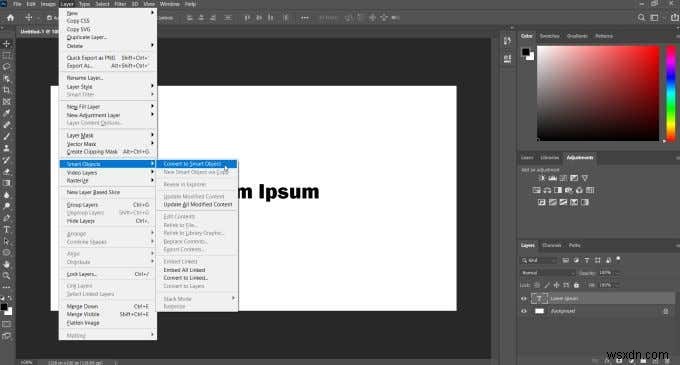Image resolution: width=680 pixels, height=365 pixels.
Task: Switch to the Channels tab
Action: pyautogui.click(x=551, y=245)
